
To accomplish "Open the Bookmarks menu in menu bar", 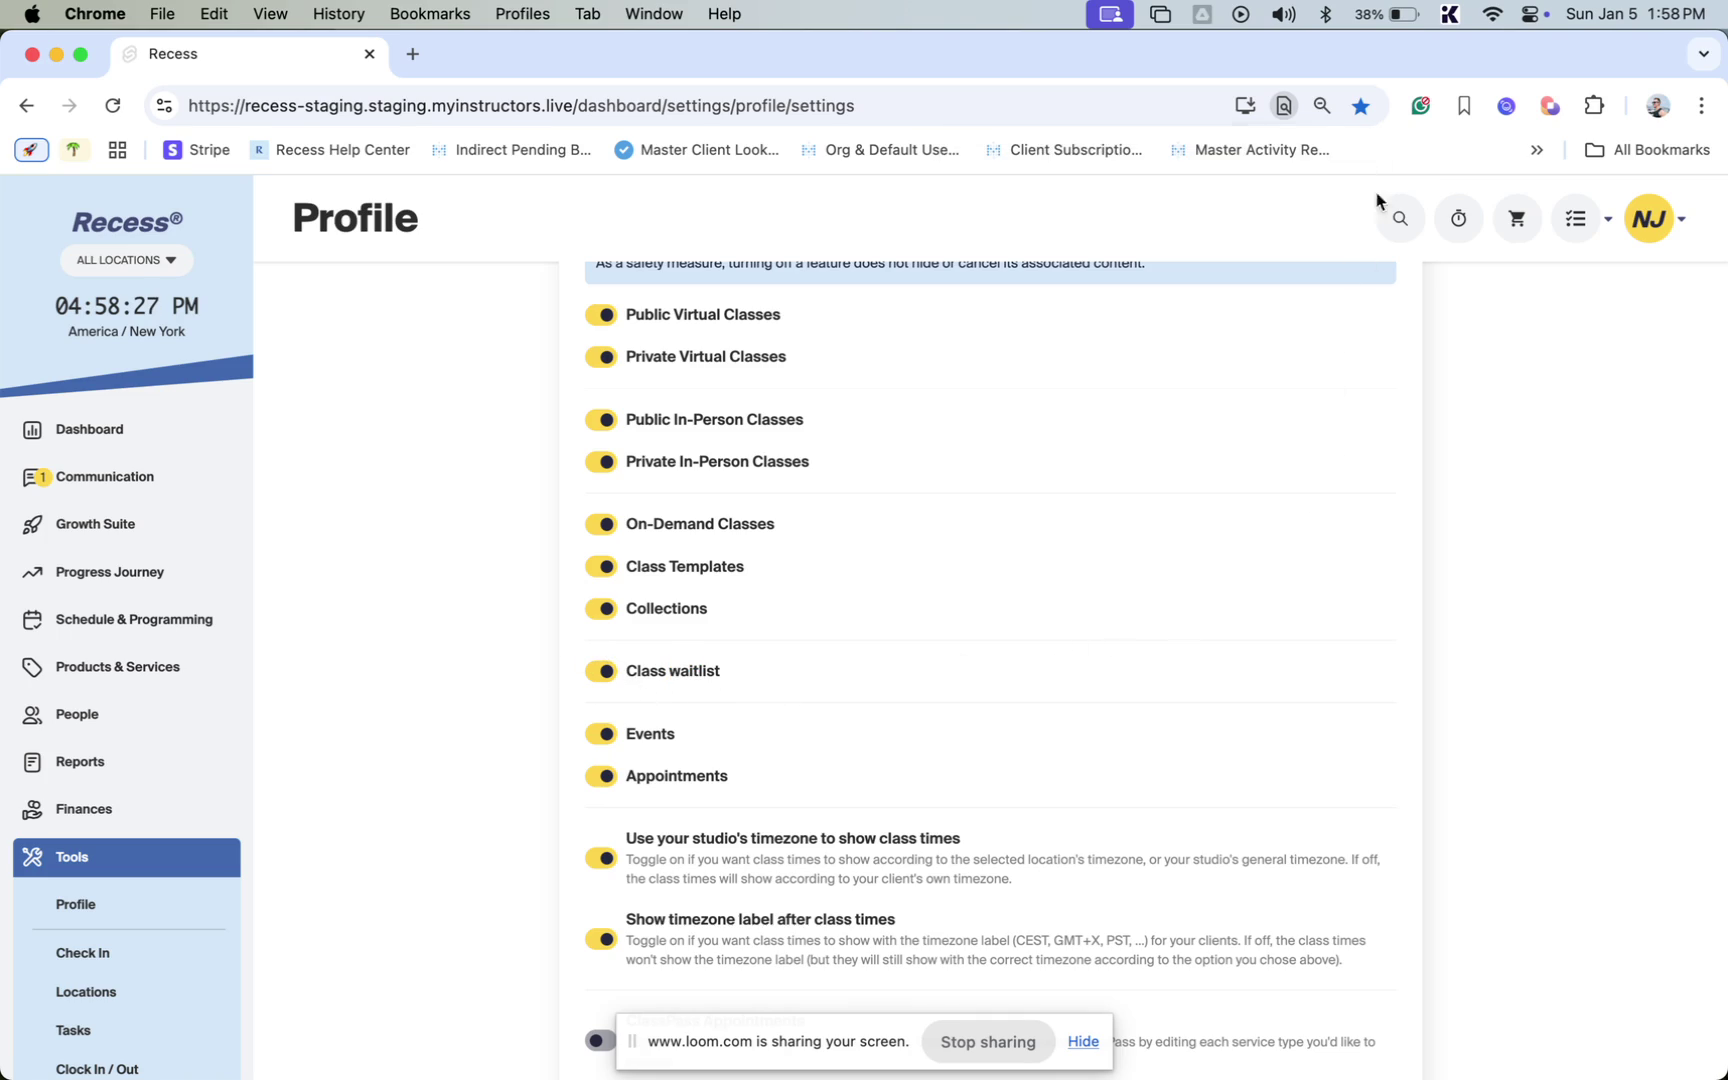I will 429,14.
